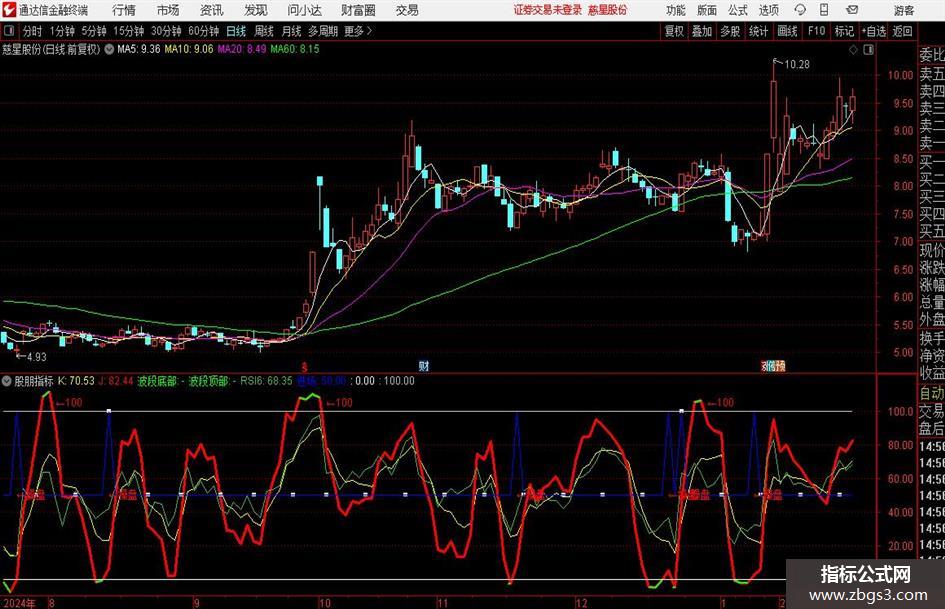Click the 返回 back button

click(902, 31)
